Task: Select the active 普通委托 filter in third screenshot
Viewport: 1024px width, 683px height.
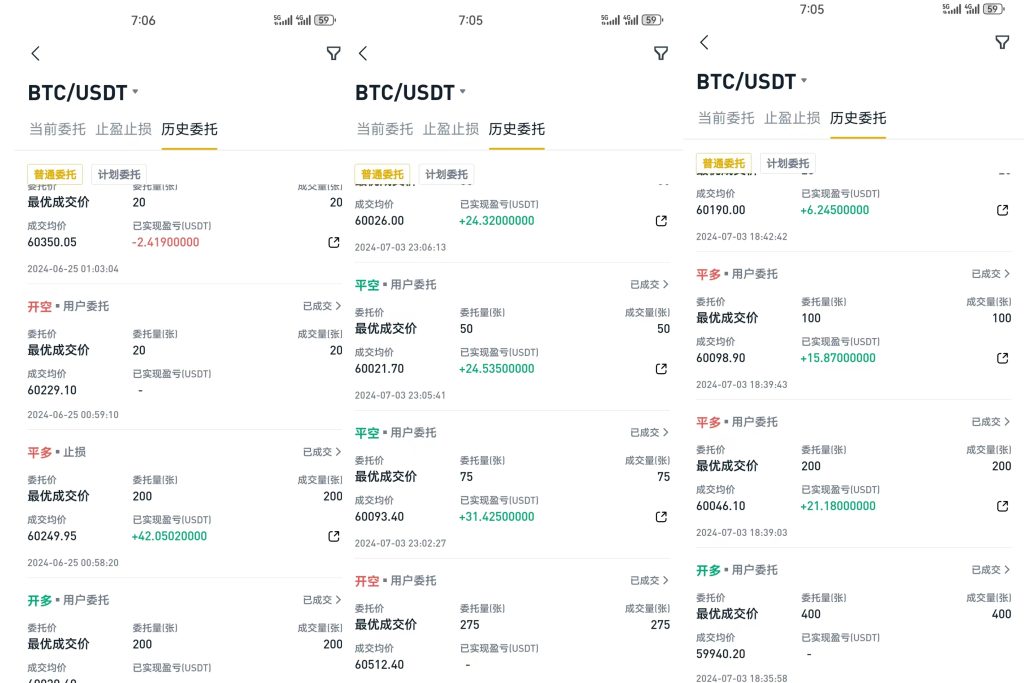Action: pos(724,163)
